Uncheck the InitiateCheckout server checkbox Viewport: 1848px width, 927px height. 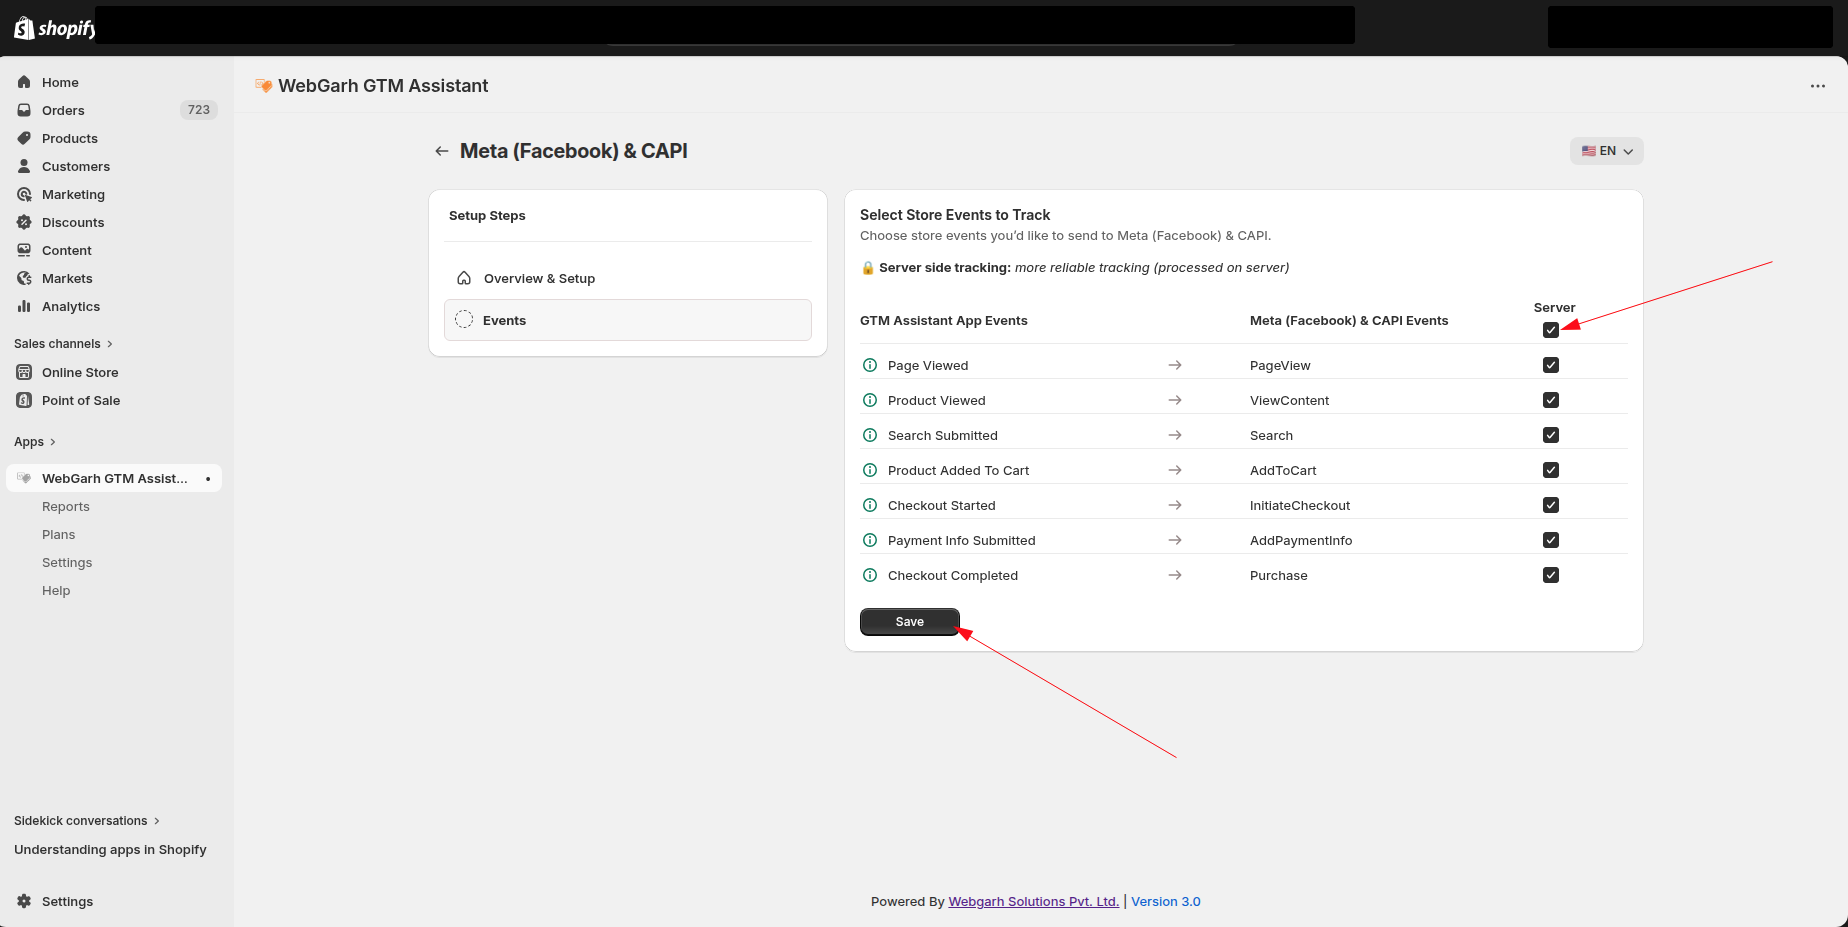pos(1551,505)
